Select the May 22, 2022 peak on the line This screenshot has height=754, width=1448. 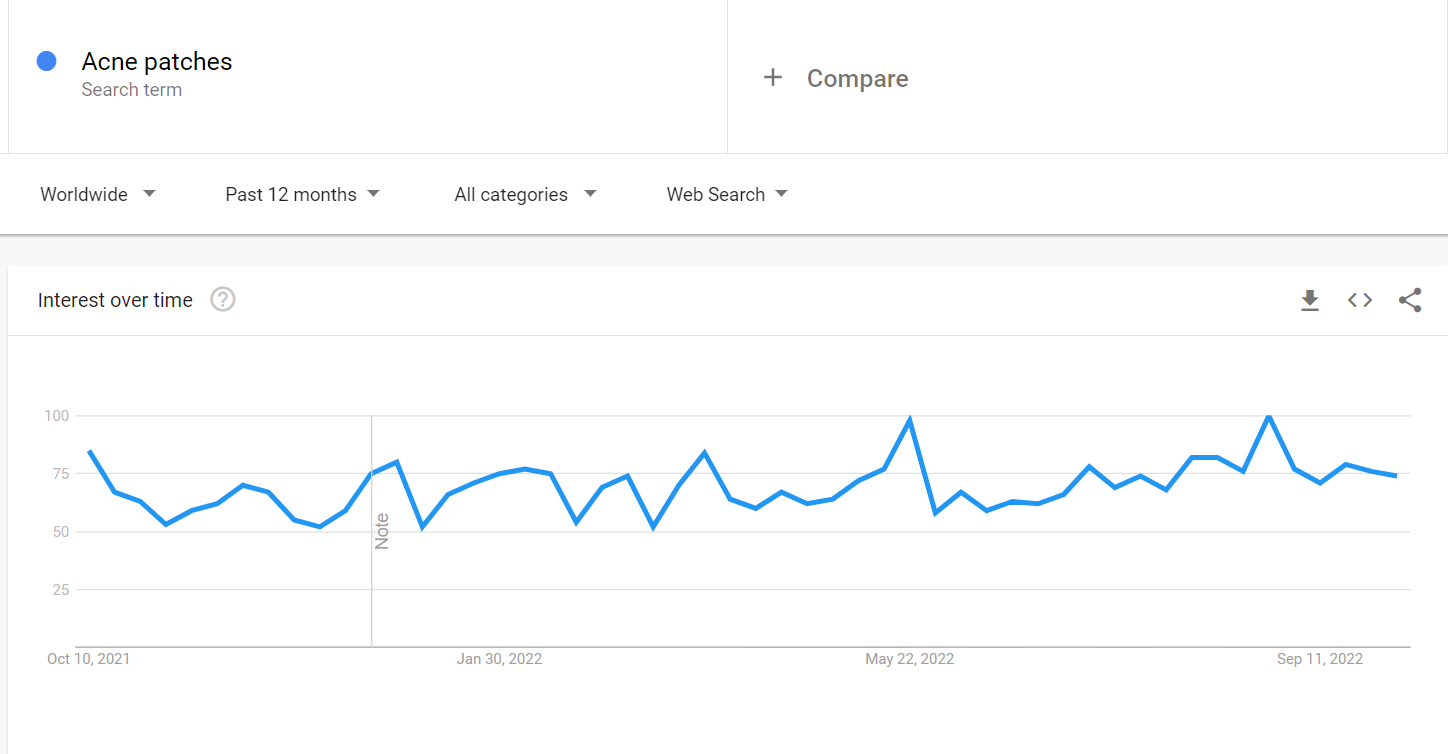(909, 420)
